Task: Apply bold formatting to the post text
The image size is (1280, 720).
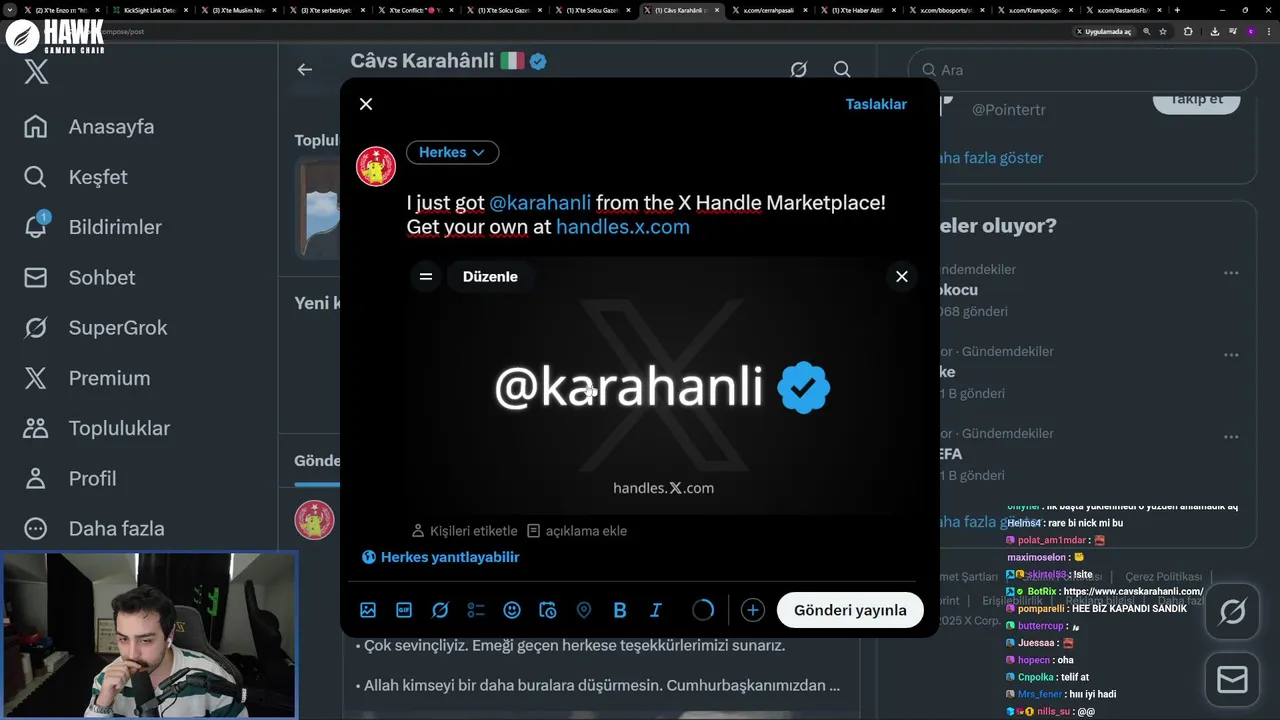Action: pos(620,610)
